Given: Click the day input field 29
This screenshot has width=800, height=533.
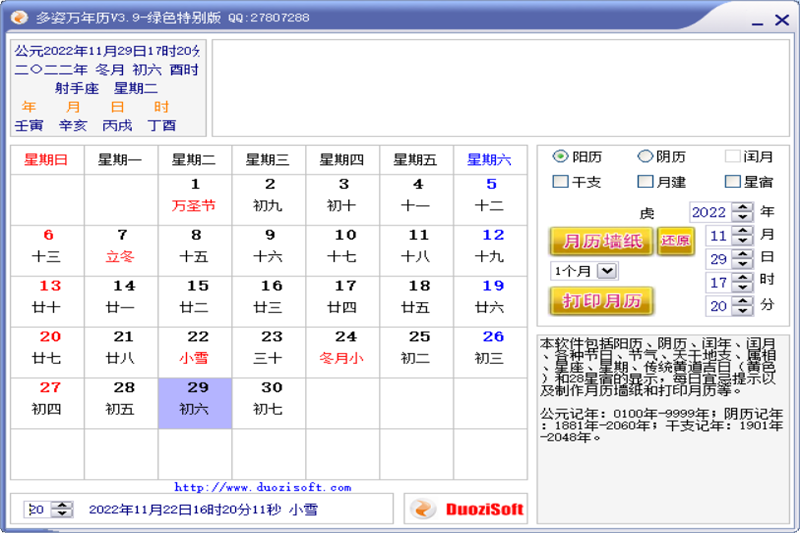Looking at the screenshot, I should pyautogui.click(x=719, y=259).
